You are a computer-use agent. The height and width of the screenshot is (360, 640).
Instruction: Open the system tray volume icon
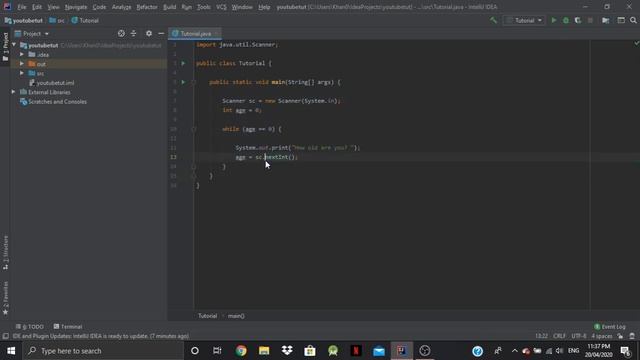point(560,351)
